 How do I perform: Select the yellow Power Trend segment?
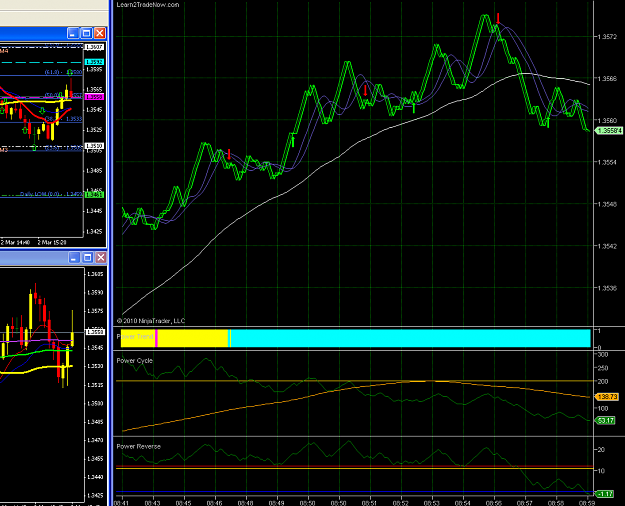[192, 338]
